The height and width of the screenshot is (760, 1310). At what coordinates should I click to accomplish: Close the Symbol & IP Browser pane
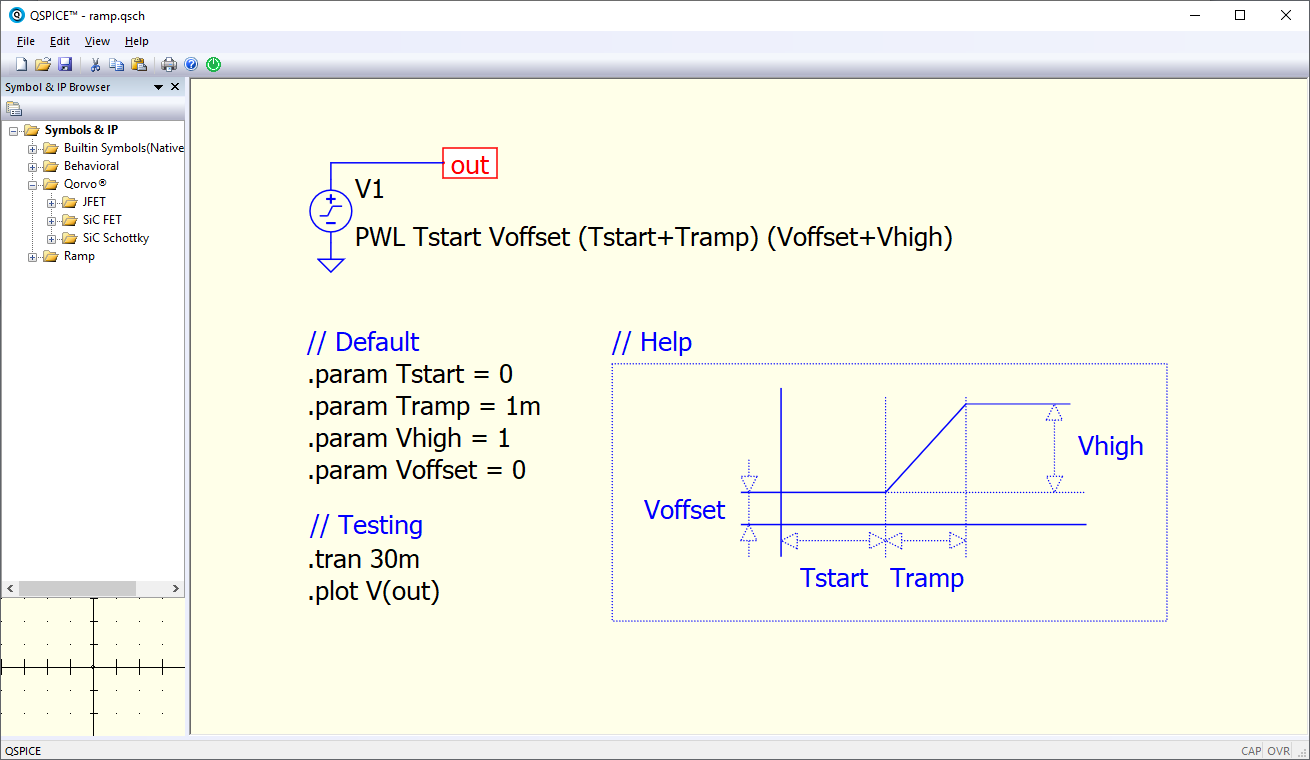point(175,87)
